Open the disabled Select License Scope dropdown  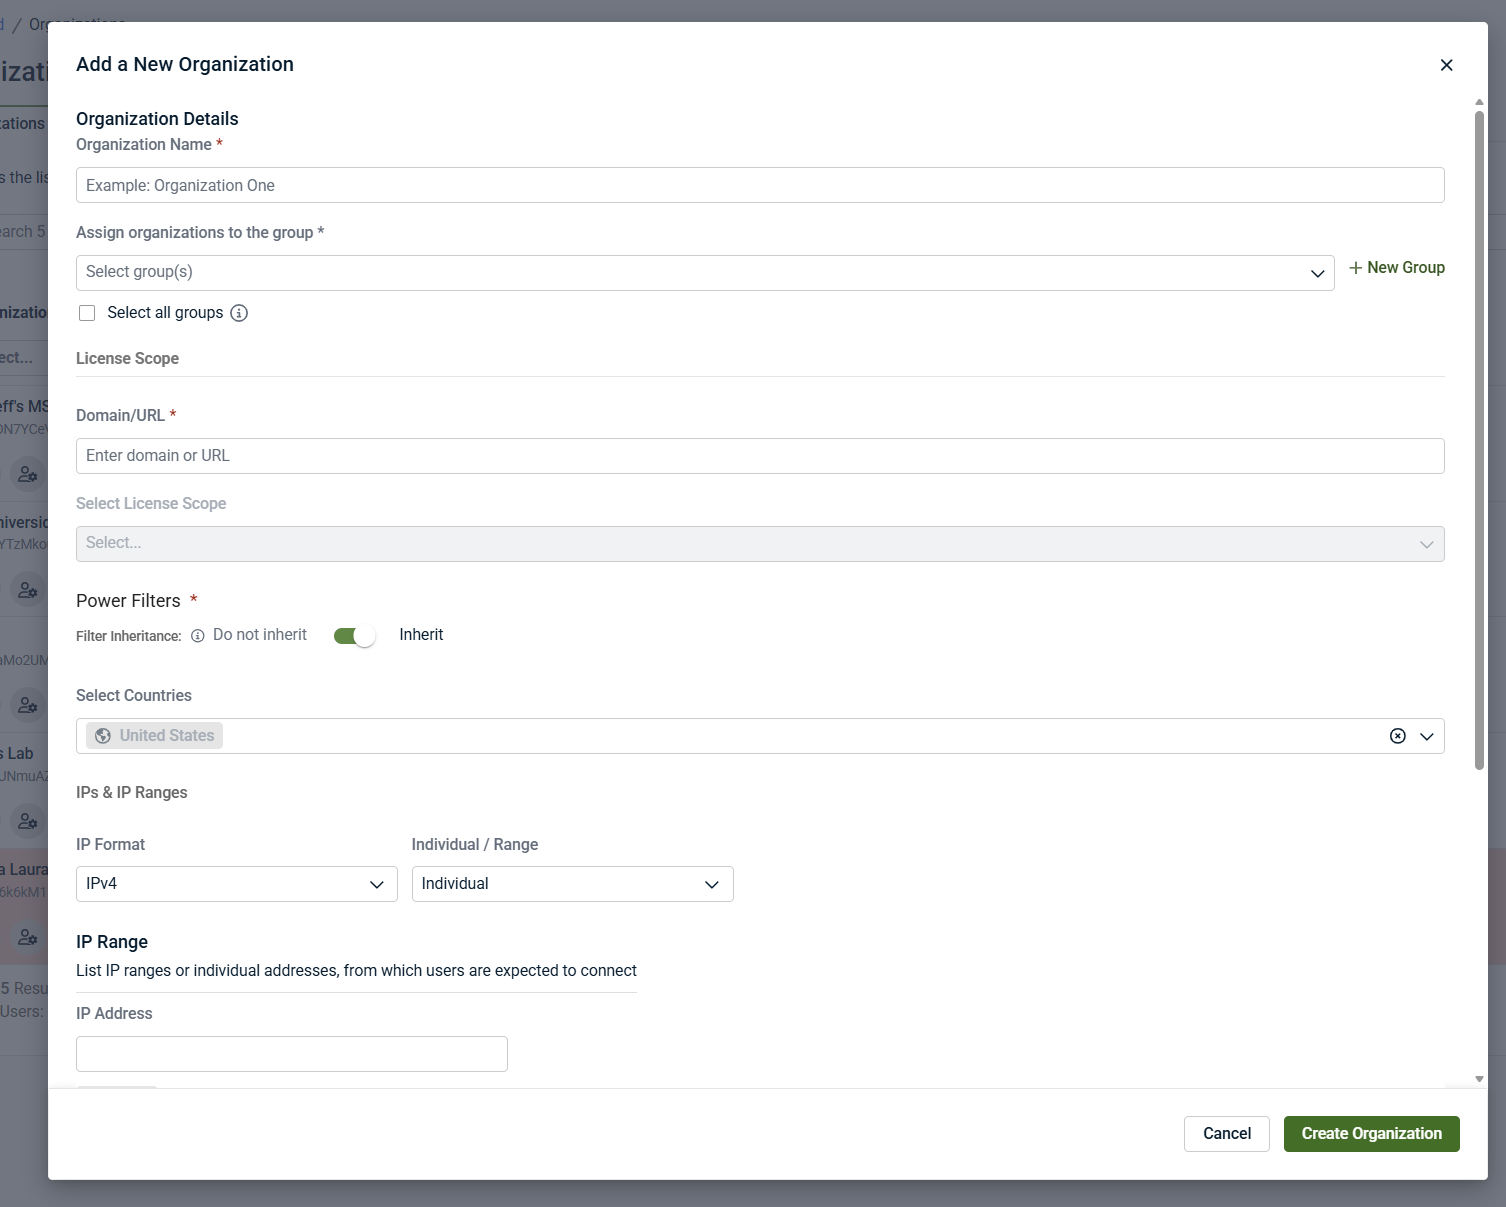click(760, 544)
